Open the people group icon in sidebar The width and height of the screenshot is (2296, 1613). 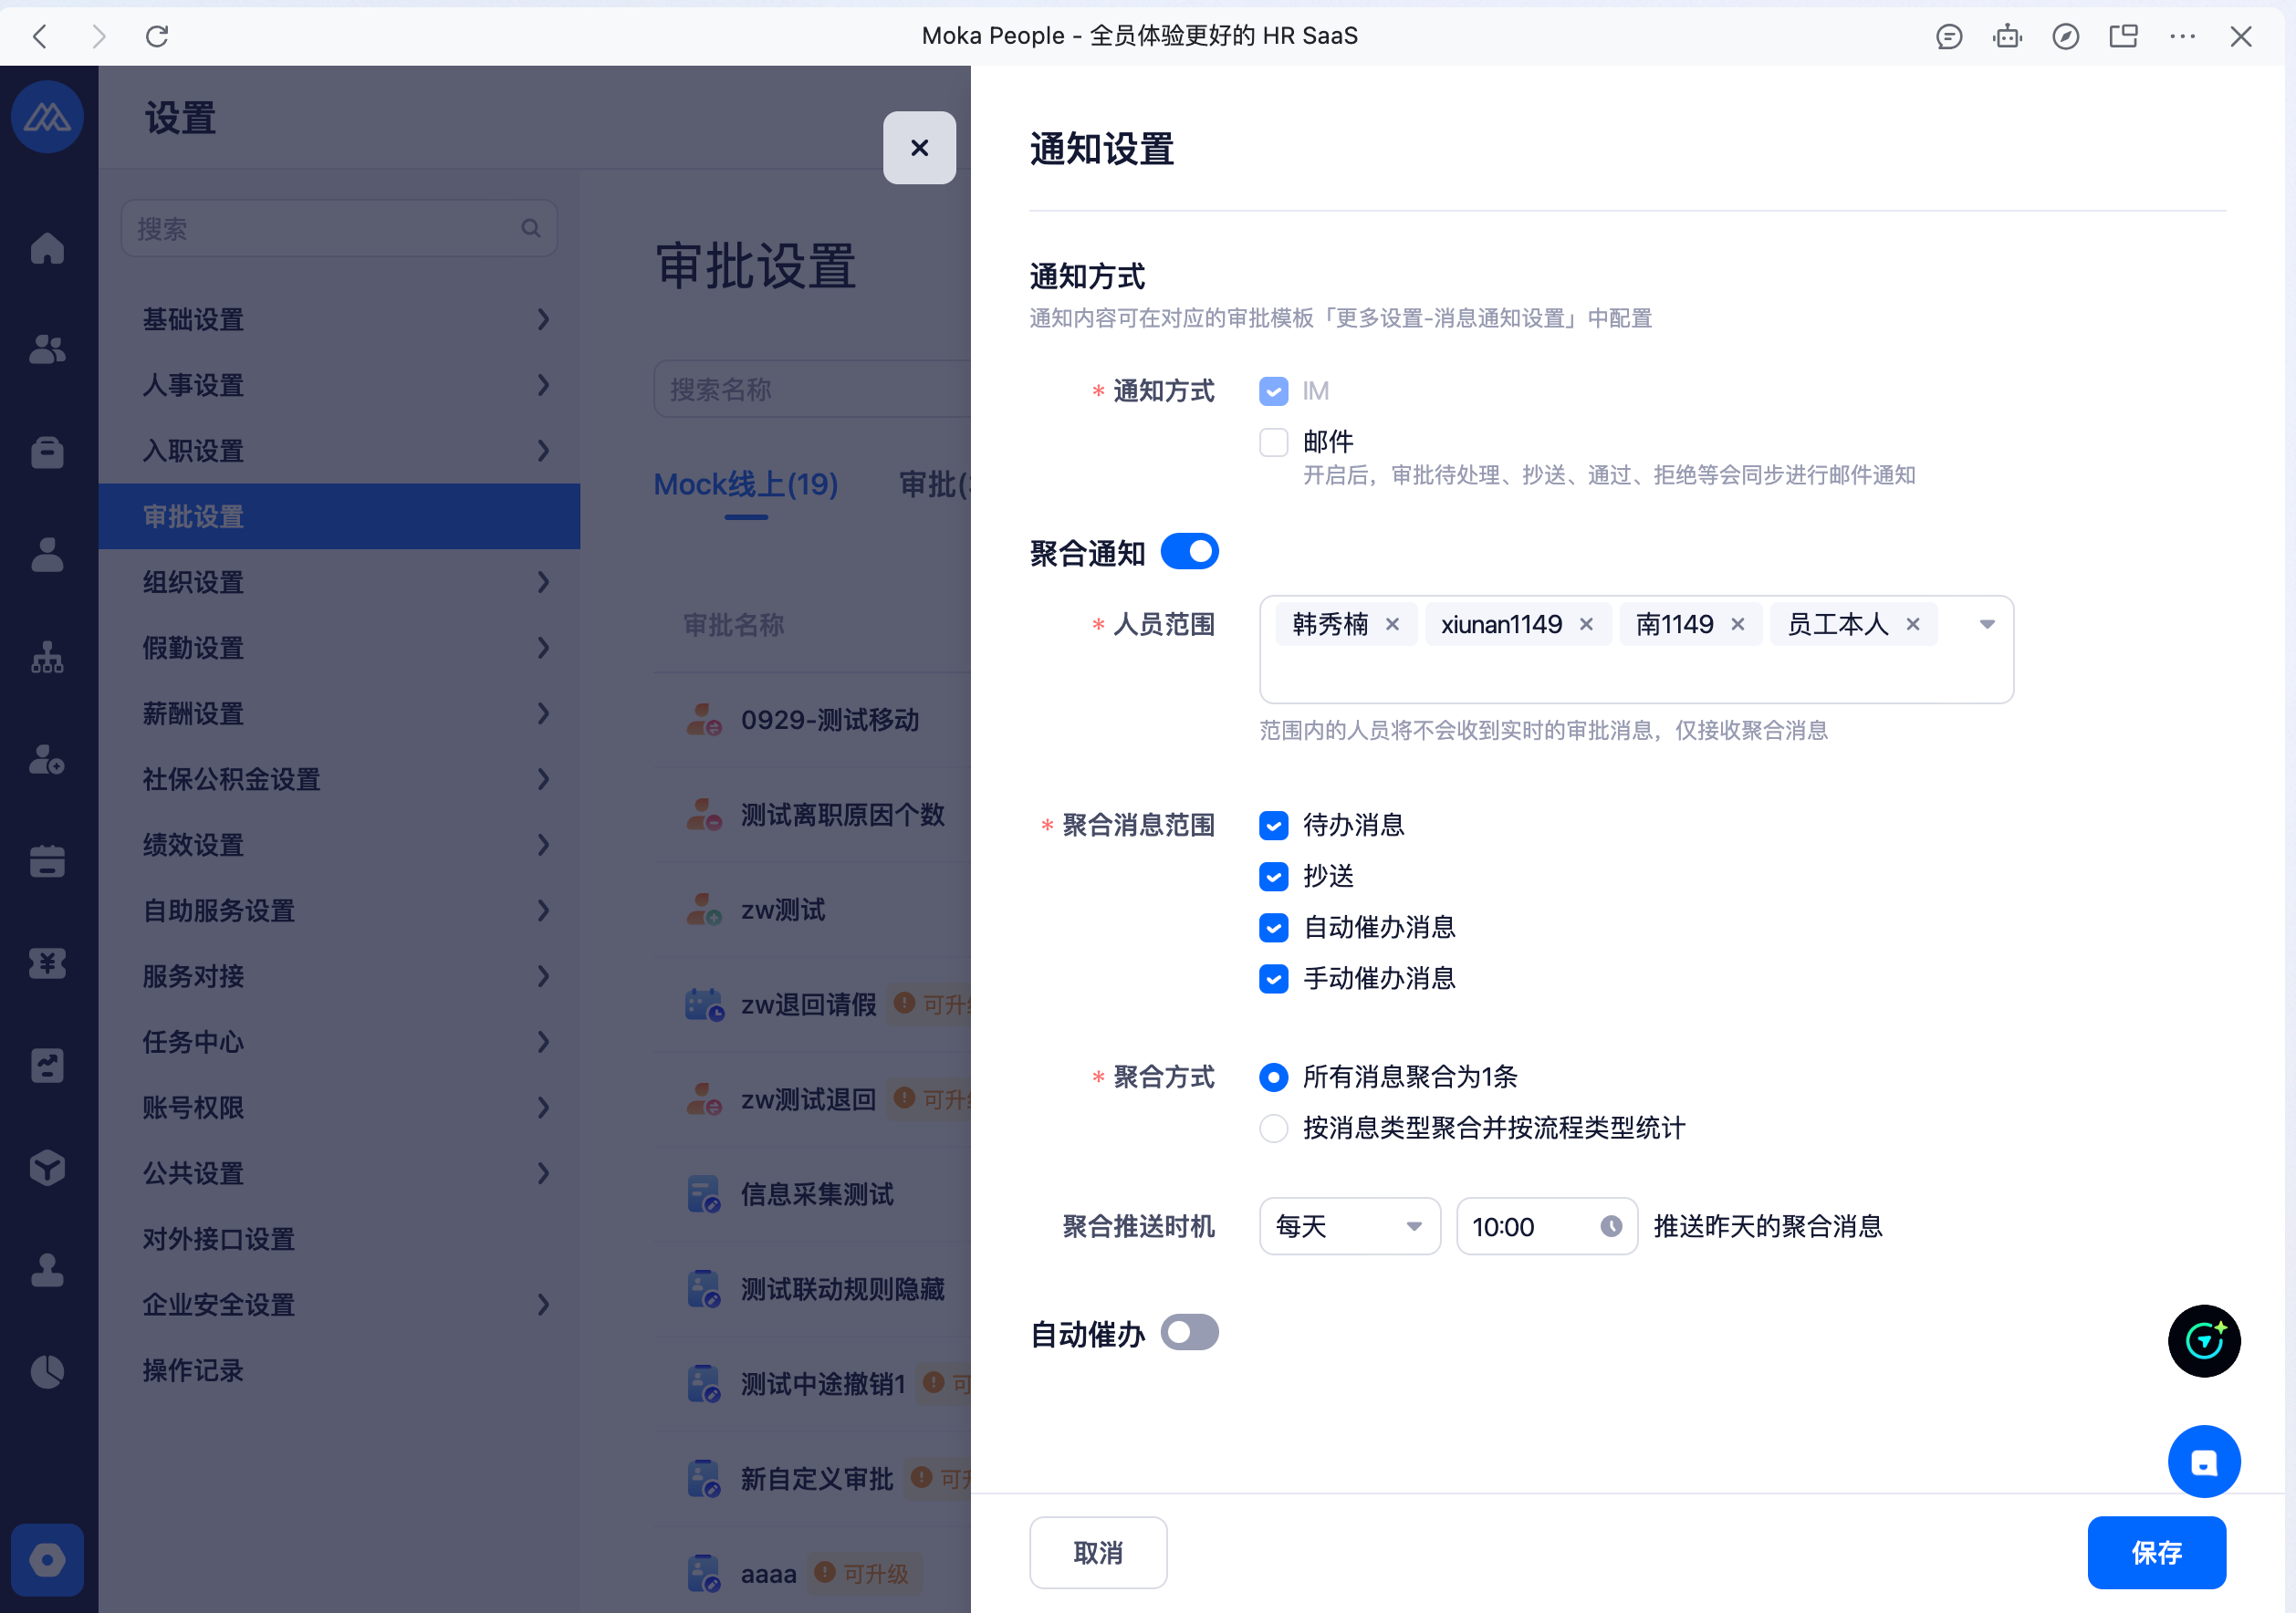point(47,350)
